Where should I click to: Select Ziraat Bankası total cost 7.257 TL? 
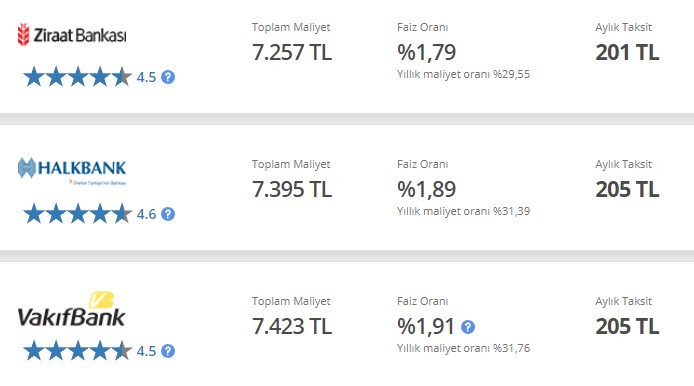point(292,52)
